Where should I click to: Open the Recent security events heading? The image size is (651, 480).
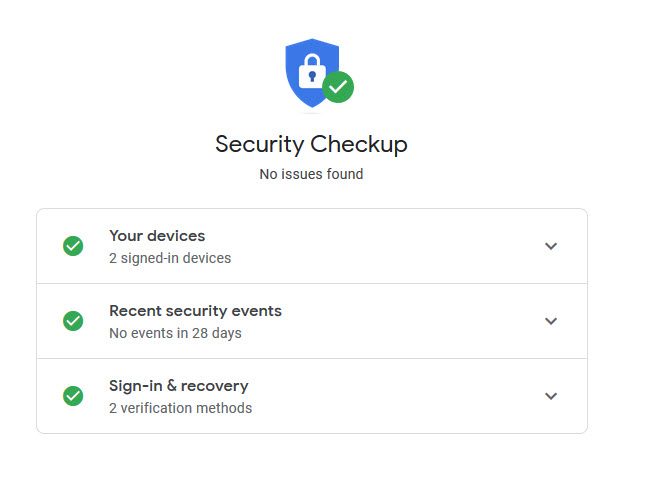(x=195, y=311)
